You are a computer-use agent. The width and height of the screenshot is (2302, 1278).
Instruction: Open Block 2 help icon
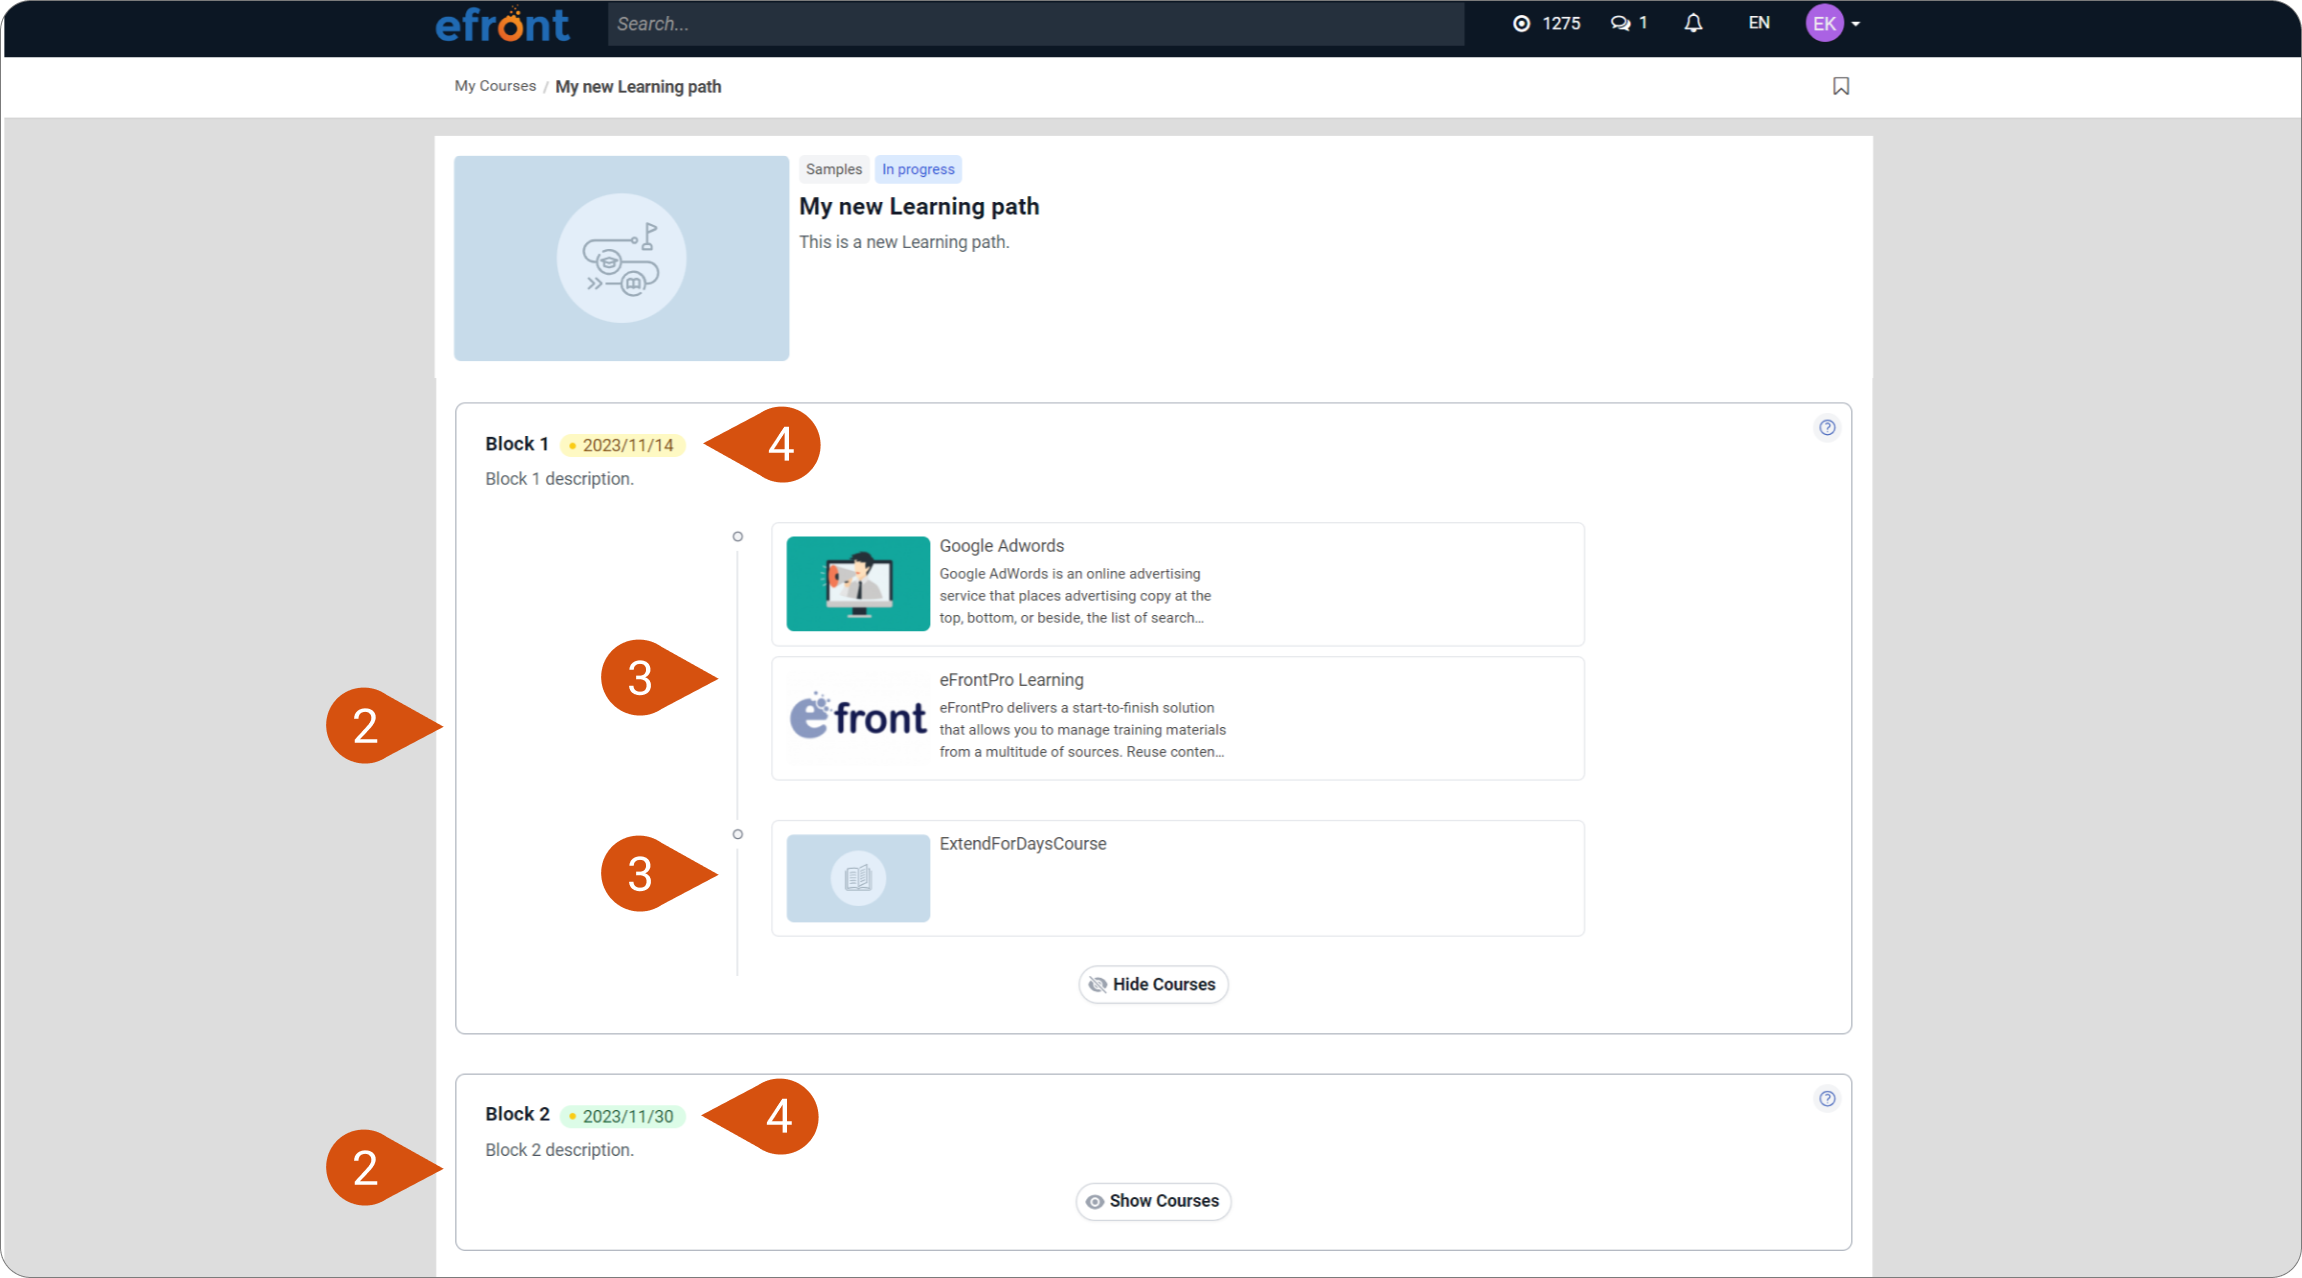[x=1827, y=1099]
